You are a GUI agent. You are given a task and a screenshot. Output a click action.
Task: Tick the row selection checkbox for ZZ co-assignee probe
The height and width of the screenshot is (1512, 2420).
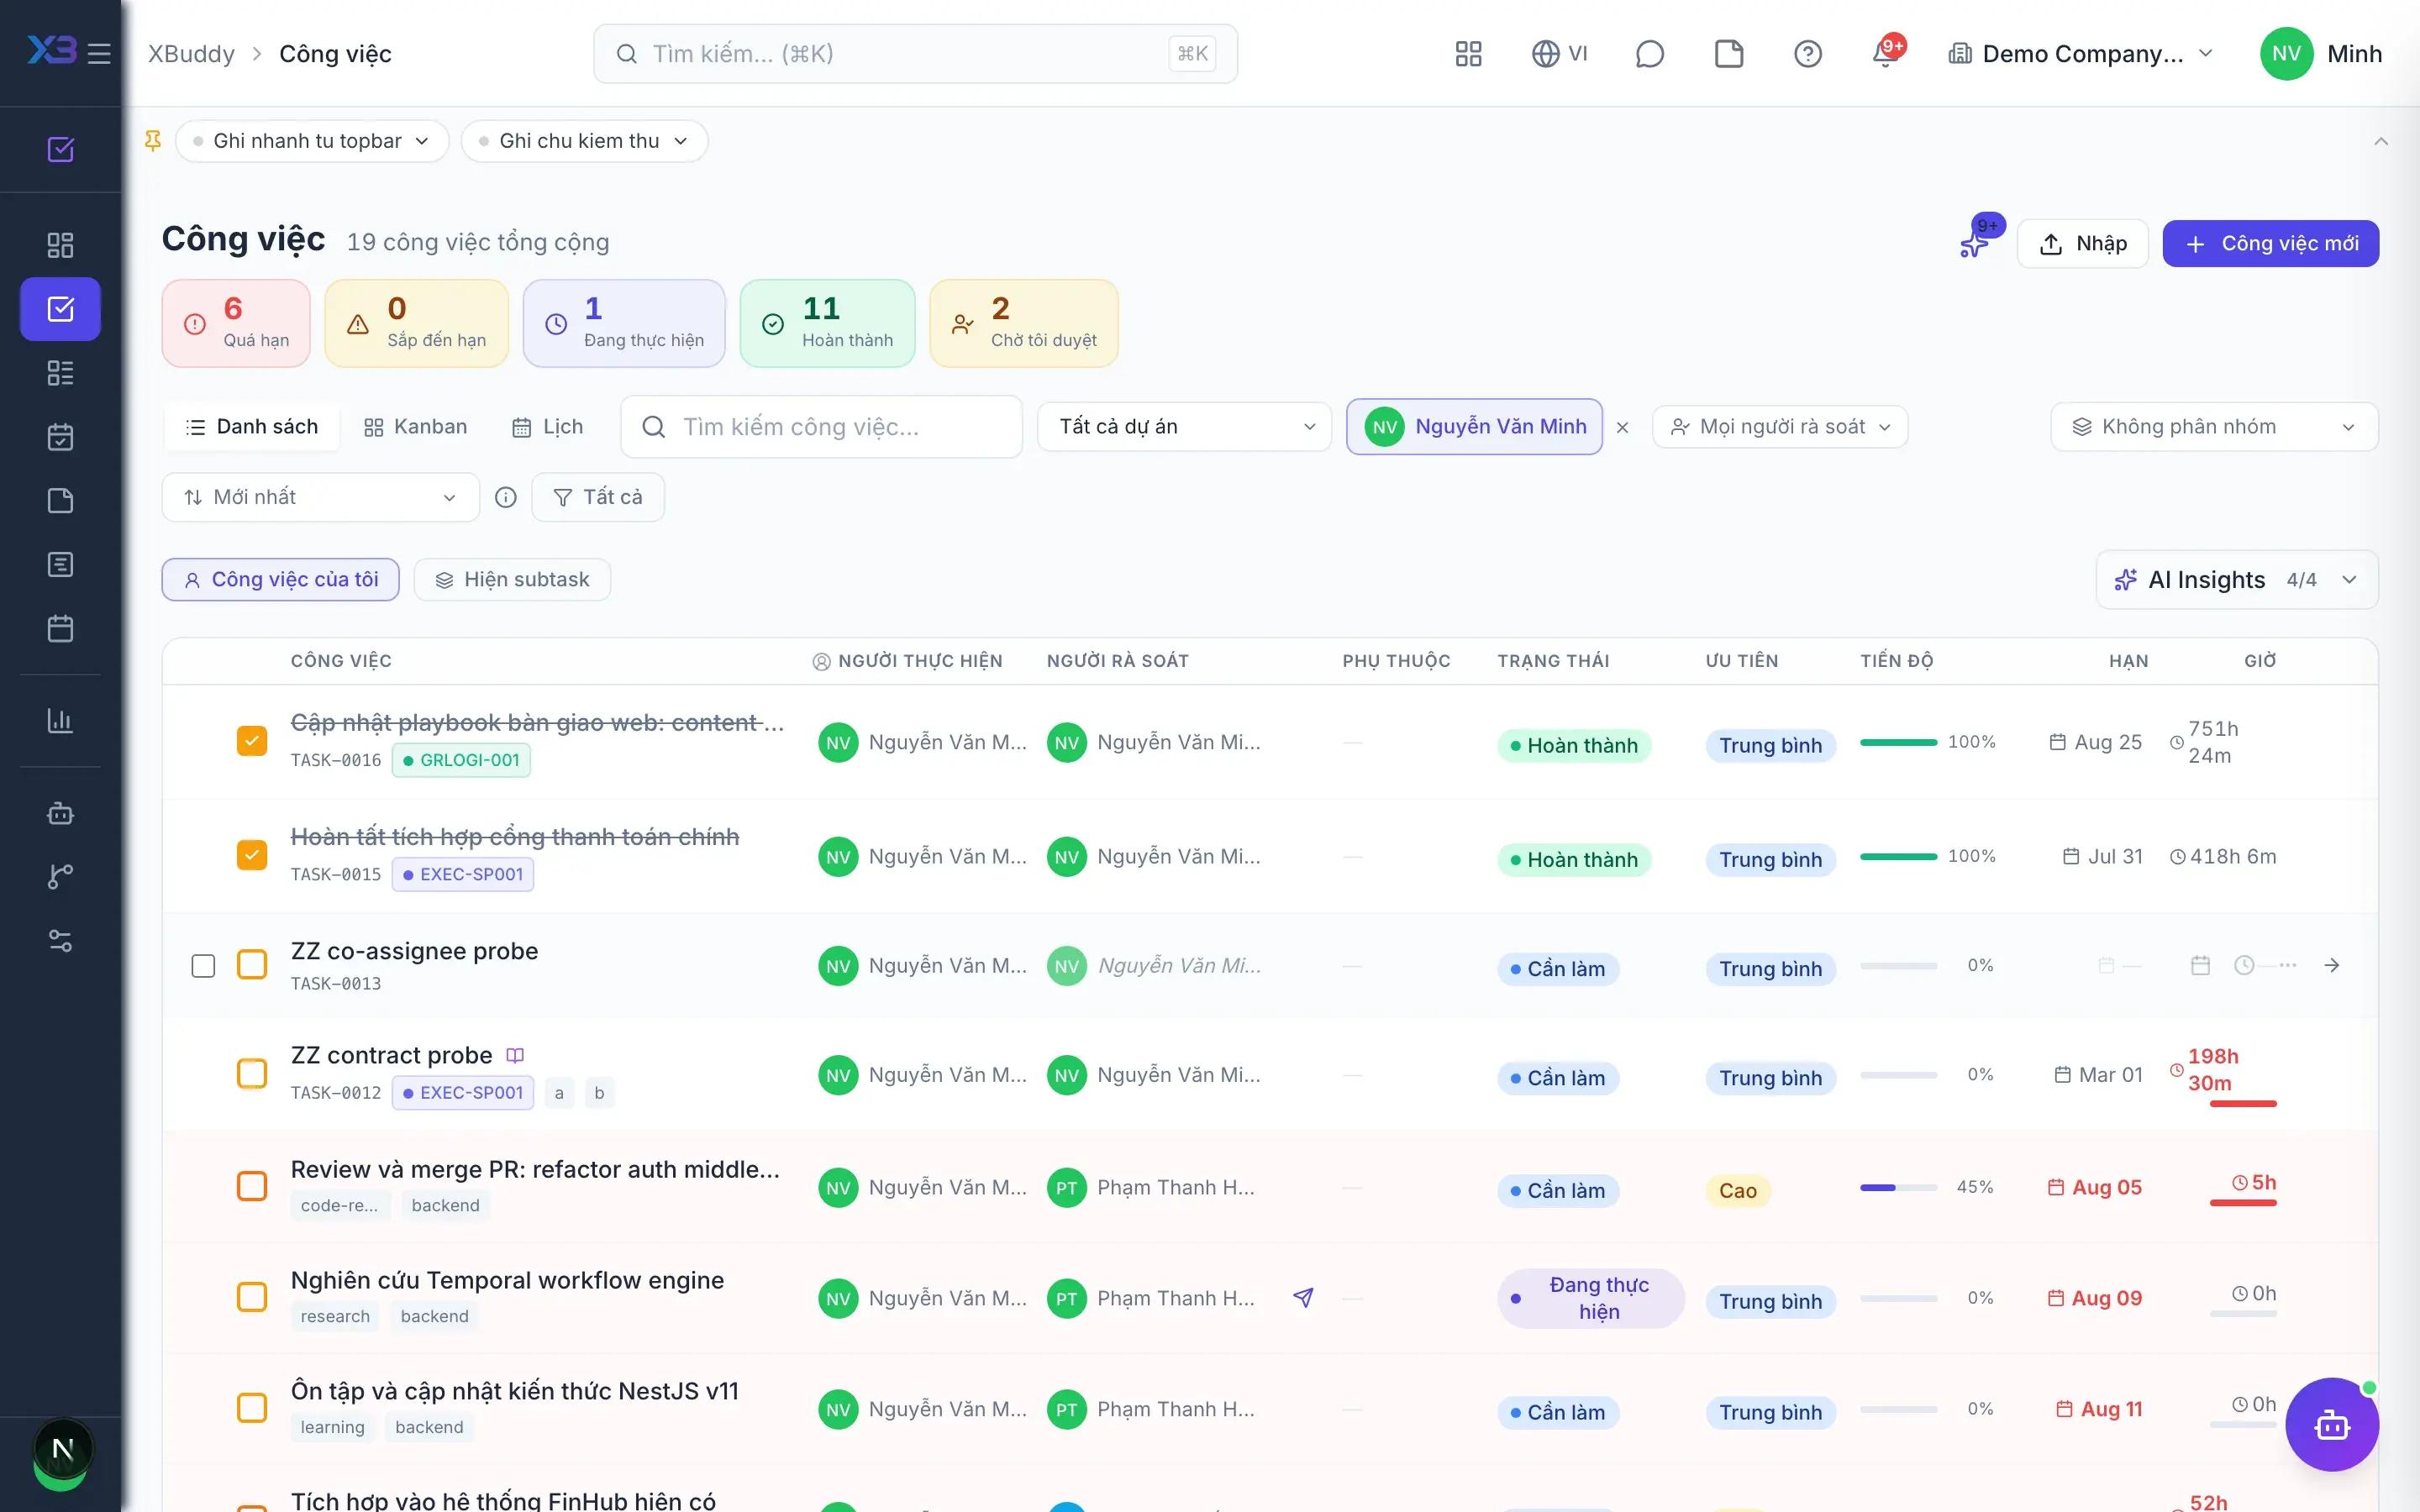click(203, 965)
